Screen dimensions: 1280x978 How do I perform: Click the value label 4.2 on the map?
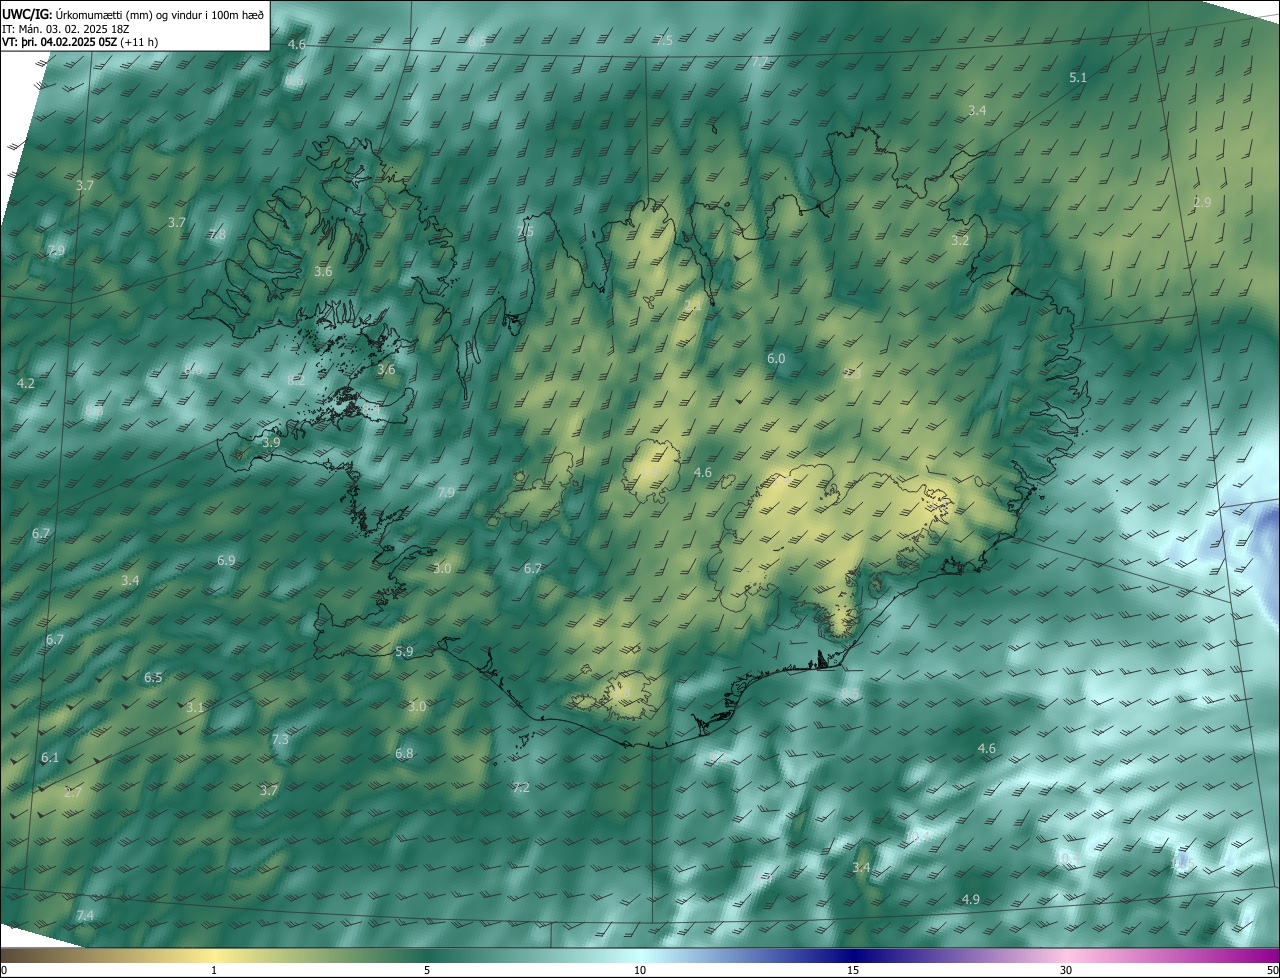pyautogui.click(x=26, y=383)
